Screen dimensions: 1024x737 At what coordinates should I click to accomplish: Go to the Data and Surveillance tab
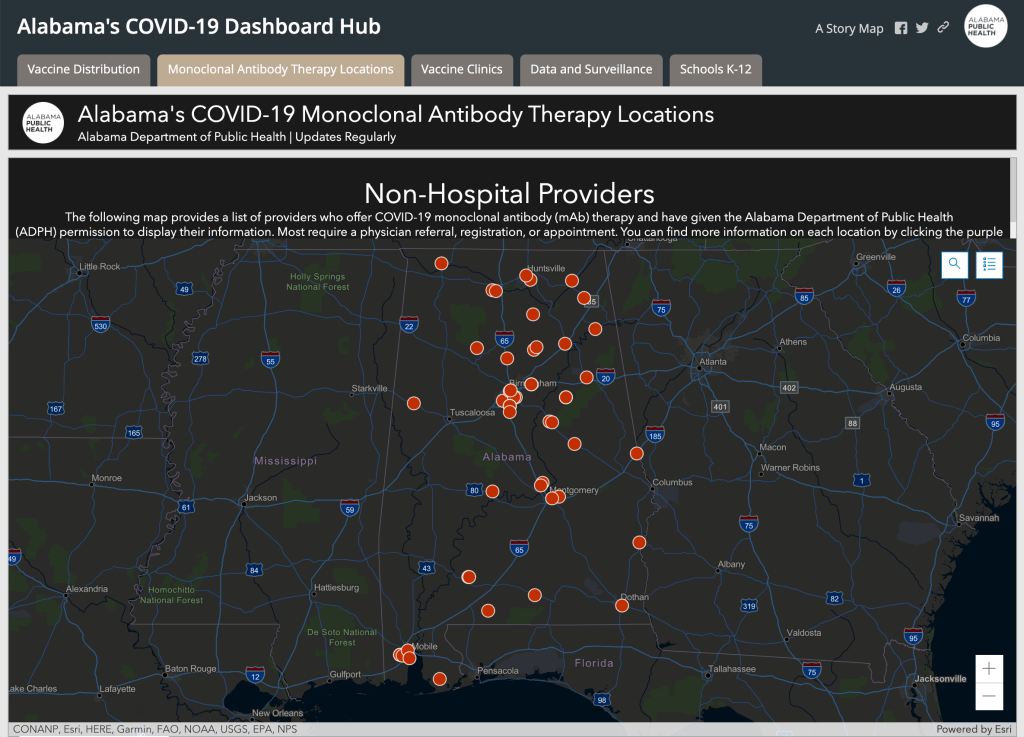click(591, 70)
